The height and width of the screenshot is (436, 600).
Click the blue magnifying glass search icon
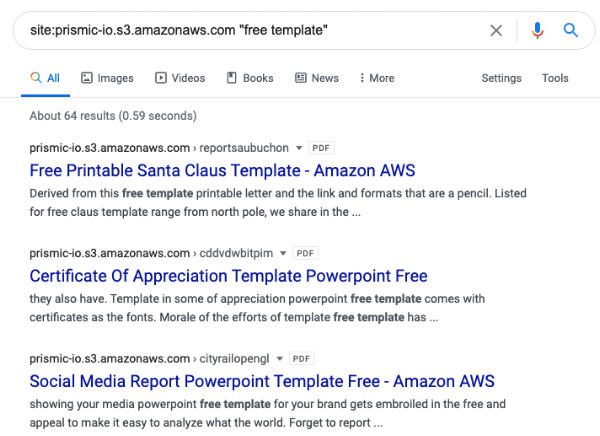[571, 30]
